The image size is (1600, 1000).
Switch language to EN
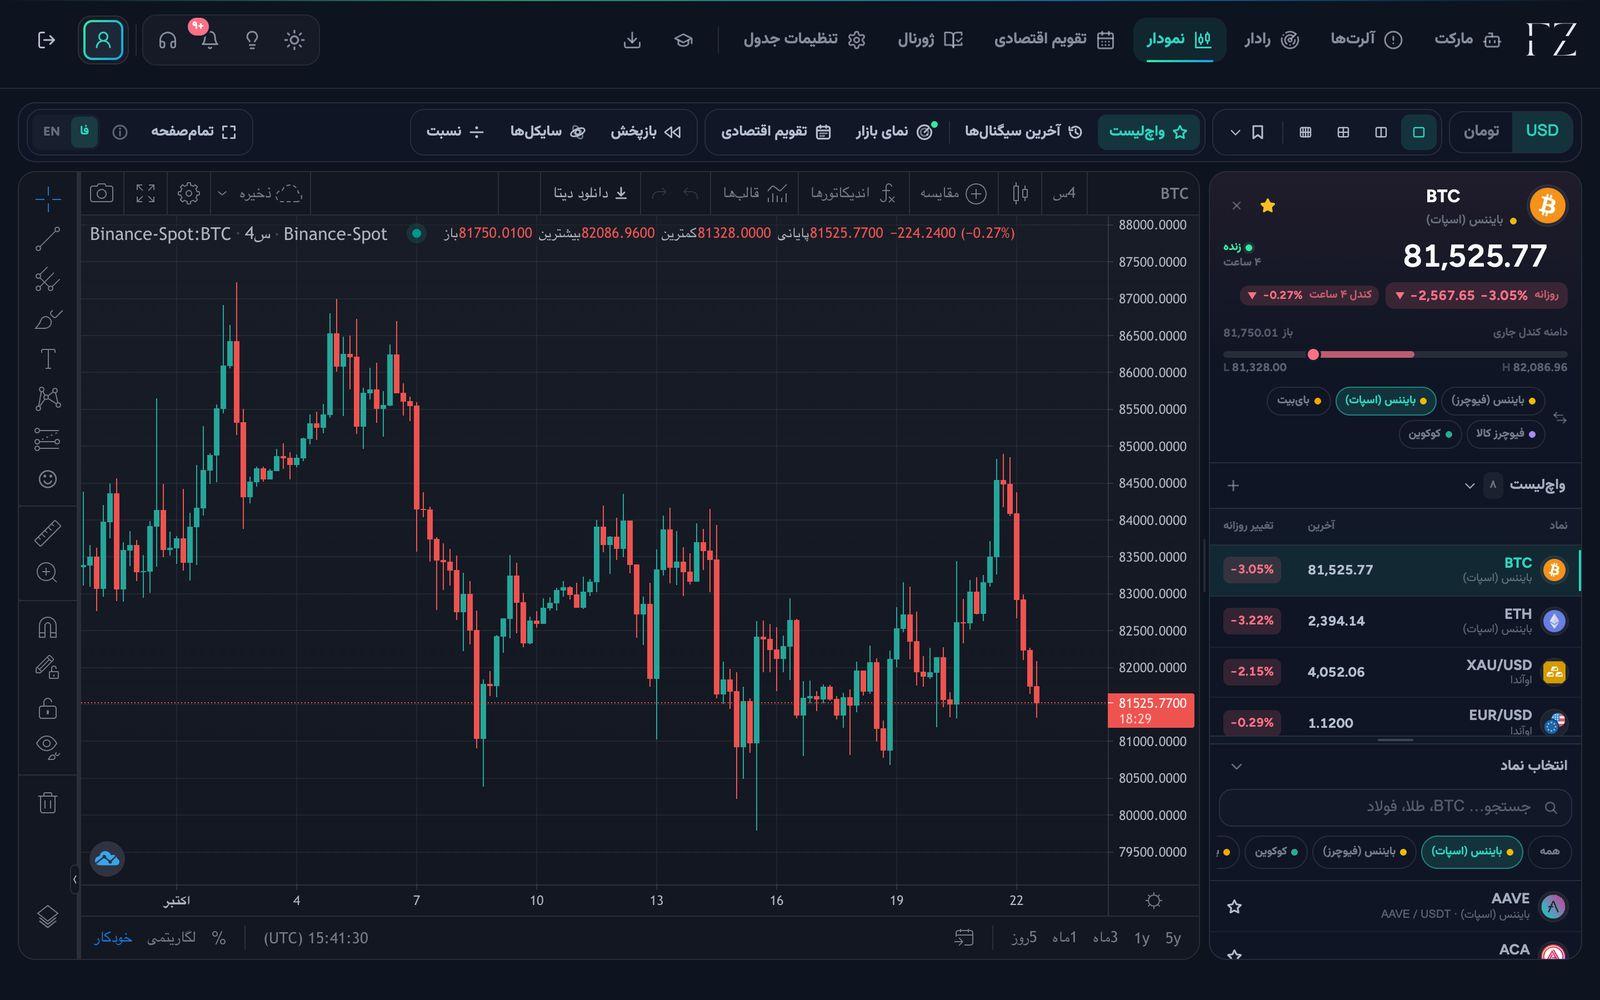[x=51, y=131]
